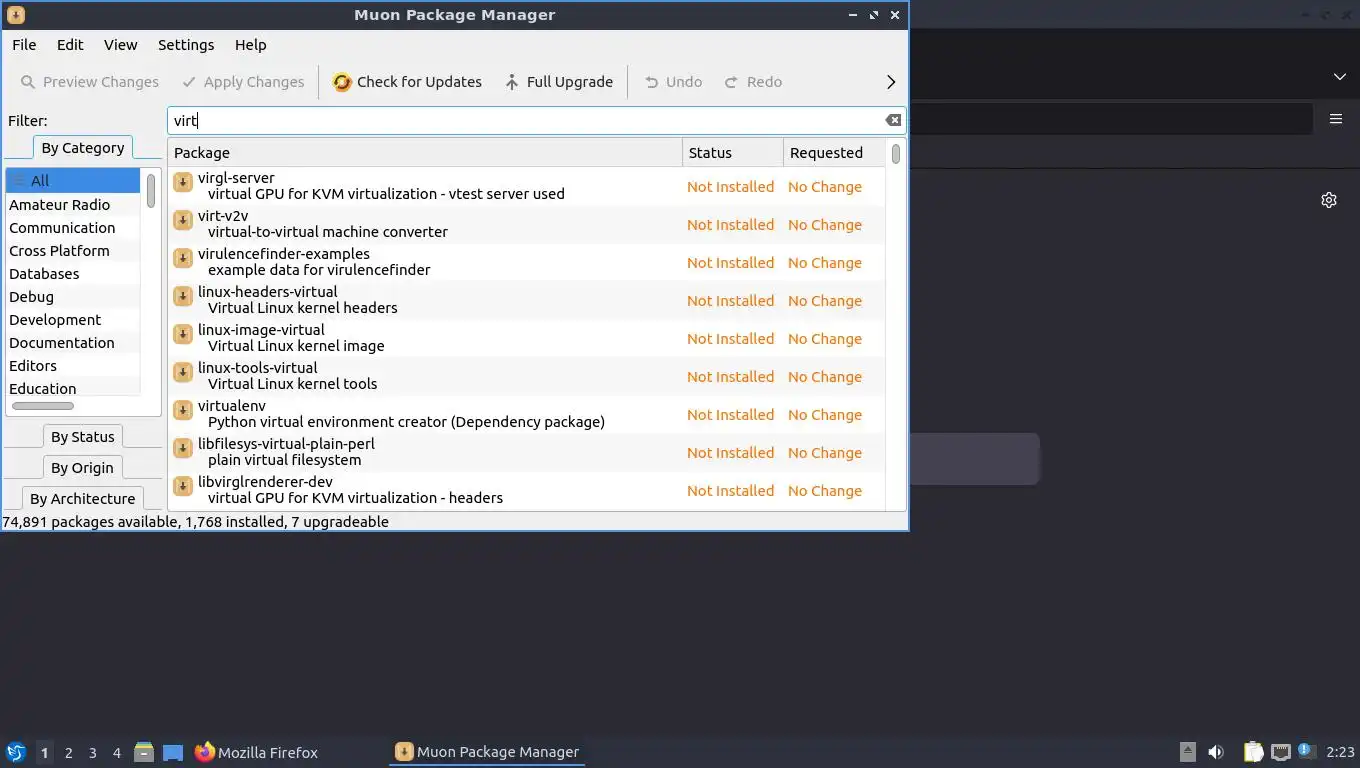This screenshot has height=768, width=1360.
Task: Click the virulencefinder-examples package icon
Action: (x=183, y=258)
